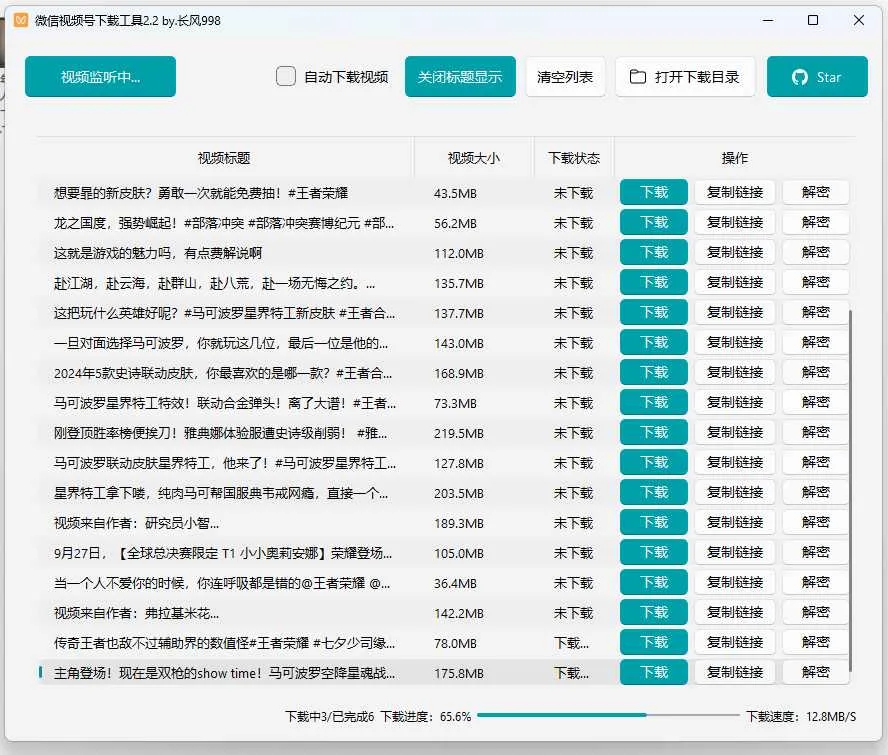This screenshot has height=755, width=888.
Task: Sort by 视频标题 column header
Action: 224,158
